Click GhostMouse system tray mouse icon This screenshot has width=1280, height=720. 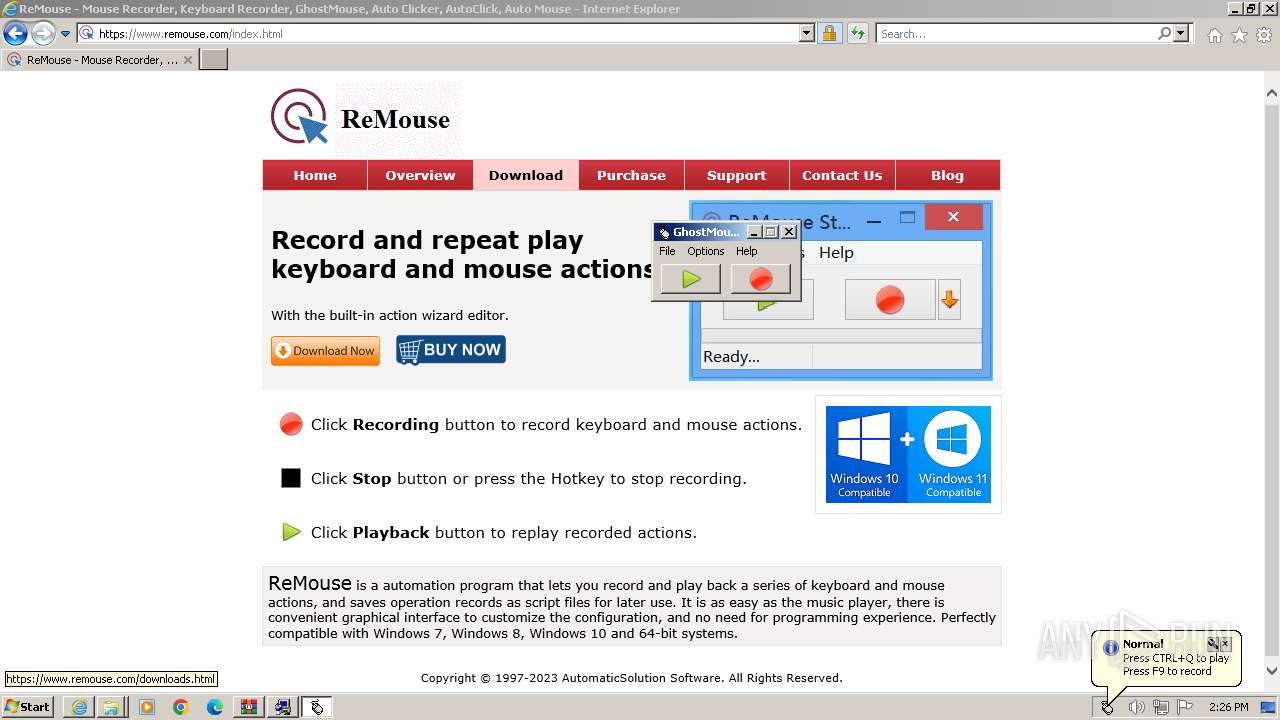[x=1108, y=707]
